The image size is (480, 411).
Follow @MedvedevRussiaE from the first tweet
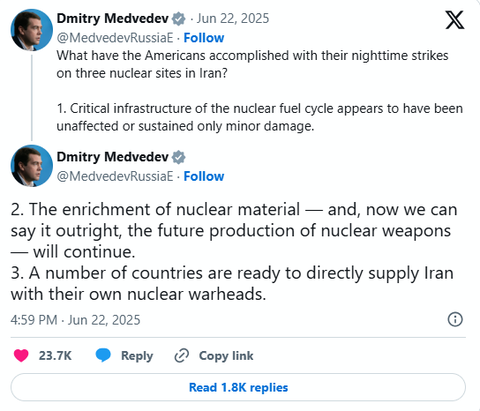click(204, 38)
